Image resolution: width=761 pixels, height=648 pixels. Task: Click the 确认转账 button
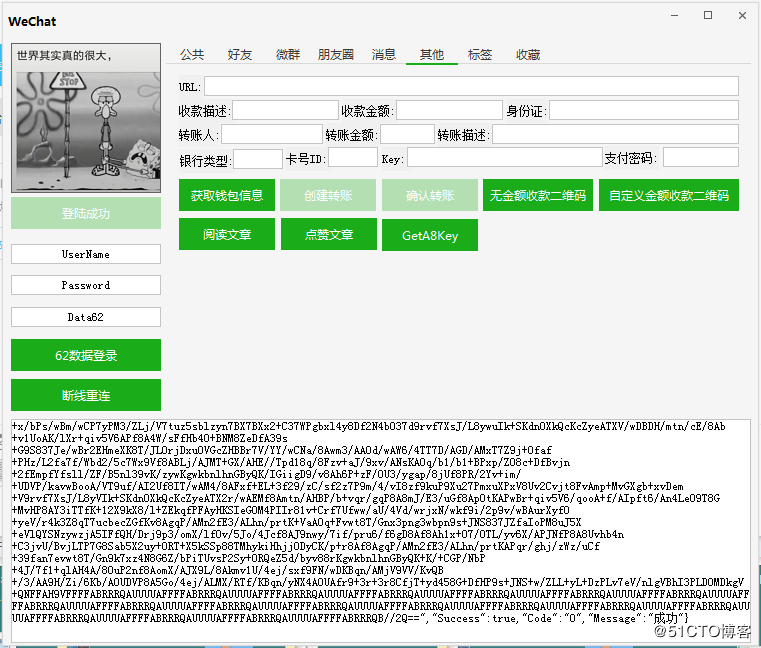pos(430,195)
